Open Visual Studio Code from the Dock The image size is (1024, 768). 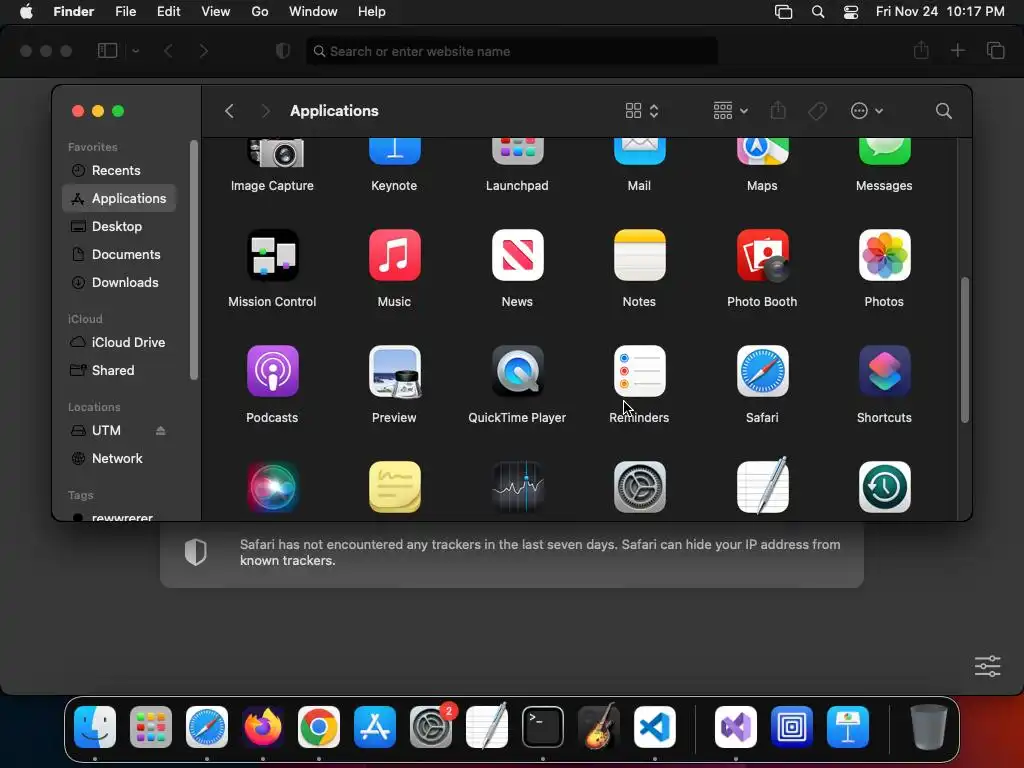point(654,727)
